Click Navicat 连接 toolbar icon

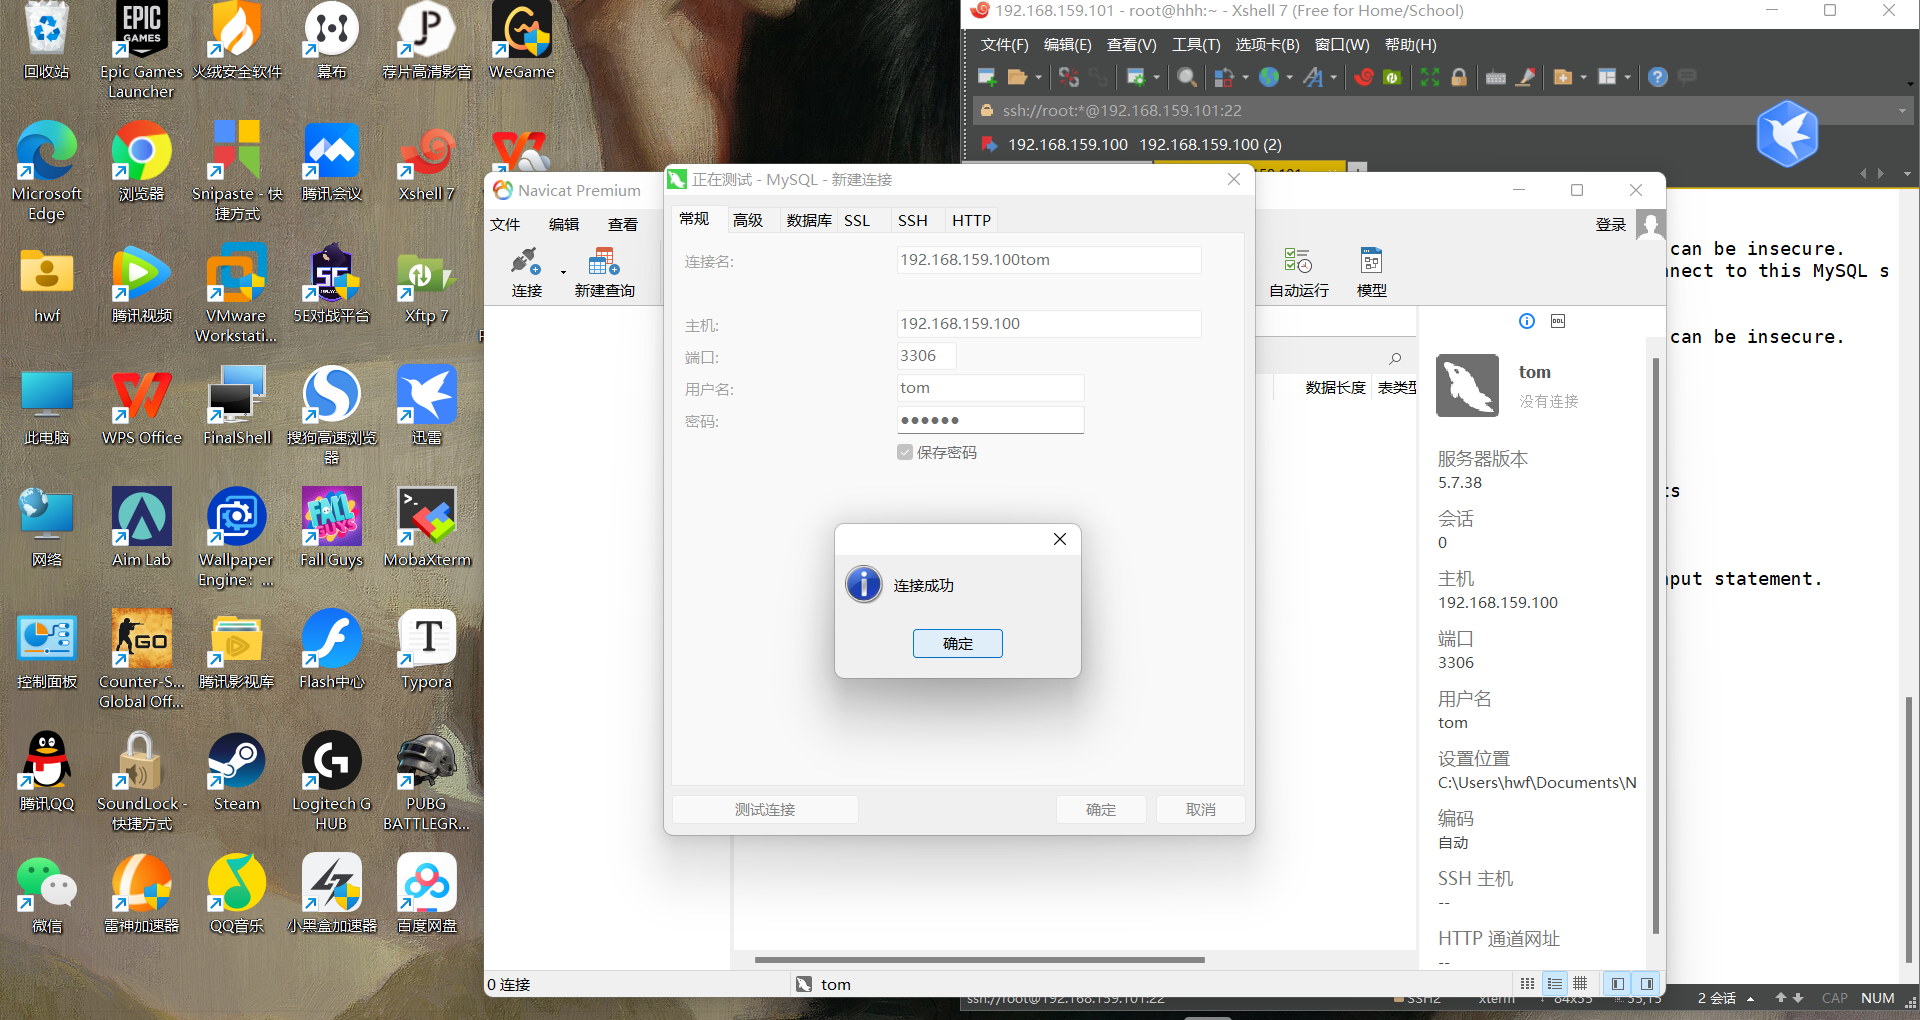click(x=526, y=272)
